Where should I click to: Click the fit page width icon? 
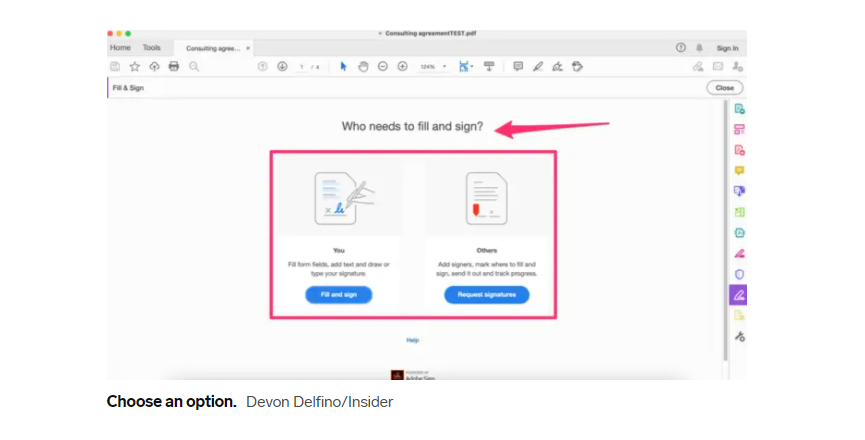pos(463,67)
